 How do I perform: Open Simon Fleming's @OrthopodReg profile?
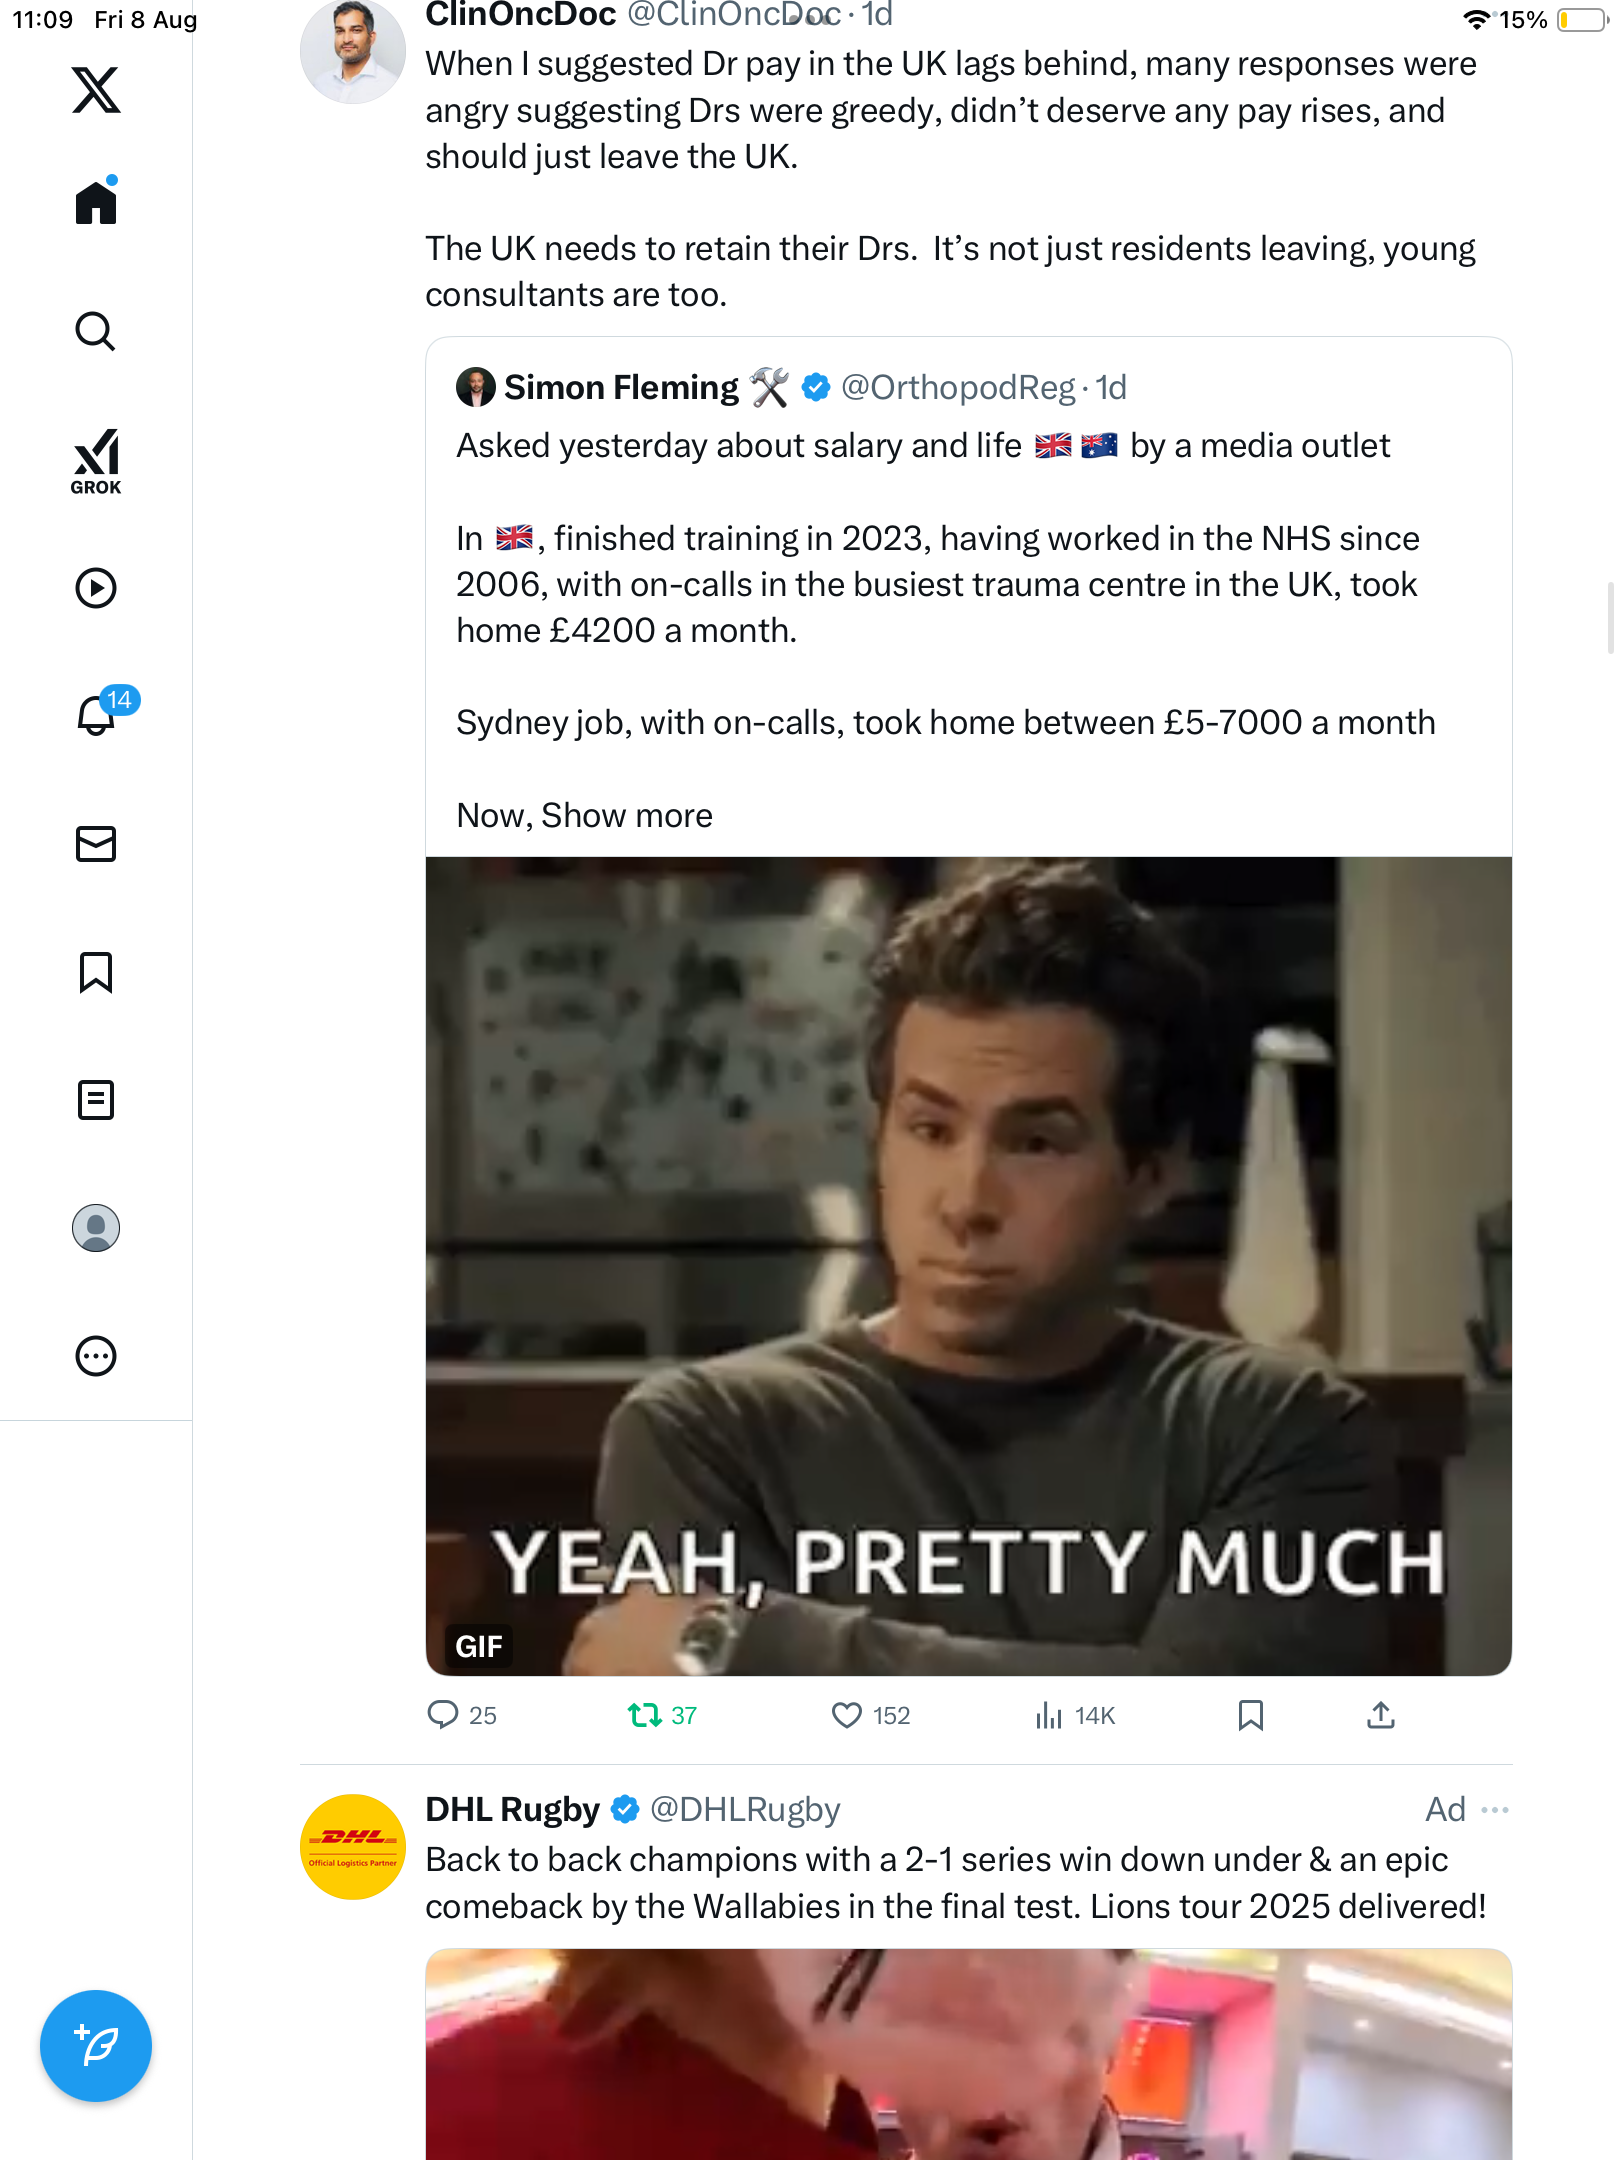[x=957, y=388]
